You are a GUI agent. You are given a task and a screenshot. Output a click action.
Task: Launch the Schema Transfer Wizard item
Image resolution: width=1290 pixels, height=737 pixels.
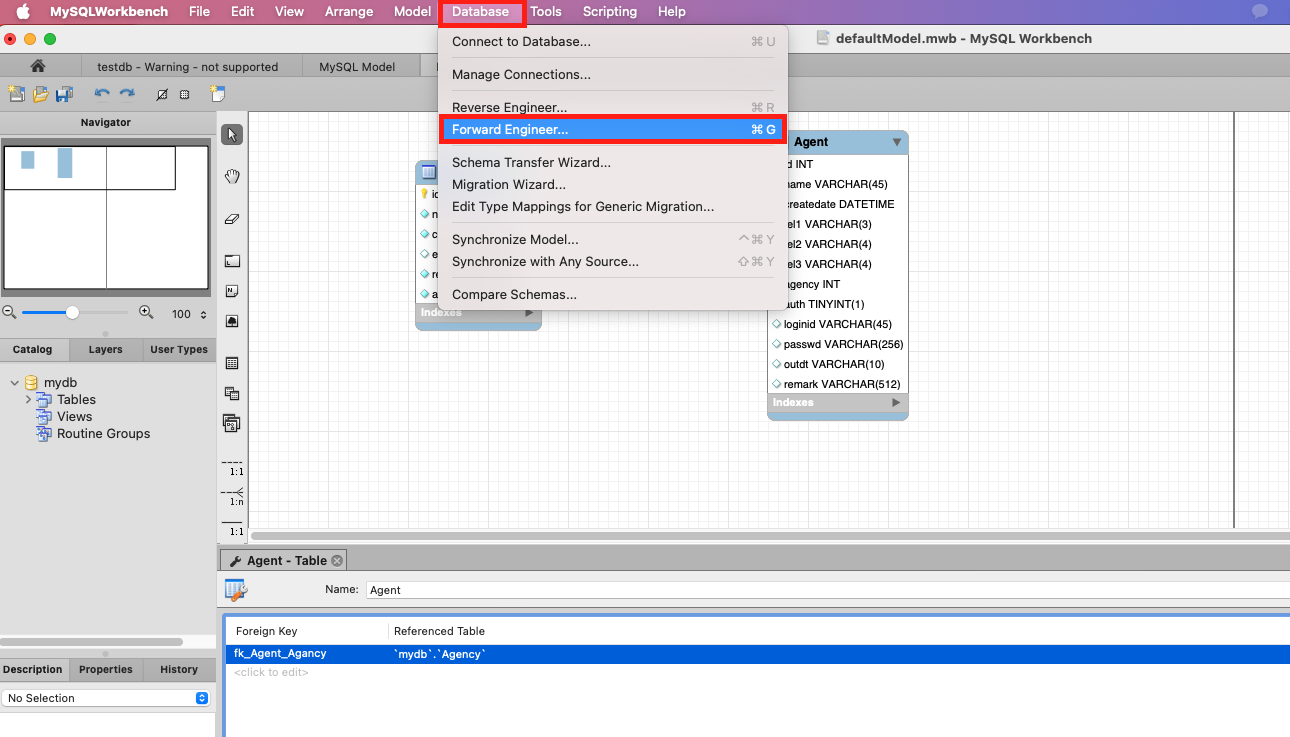click(613, 162)
